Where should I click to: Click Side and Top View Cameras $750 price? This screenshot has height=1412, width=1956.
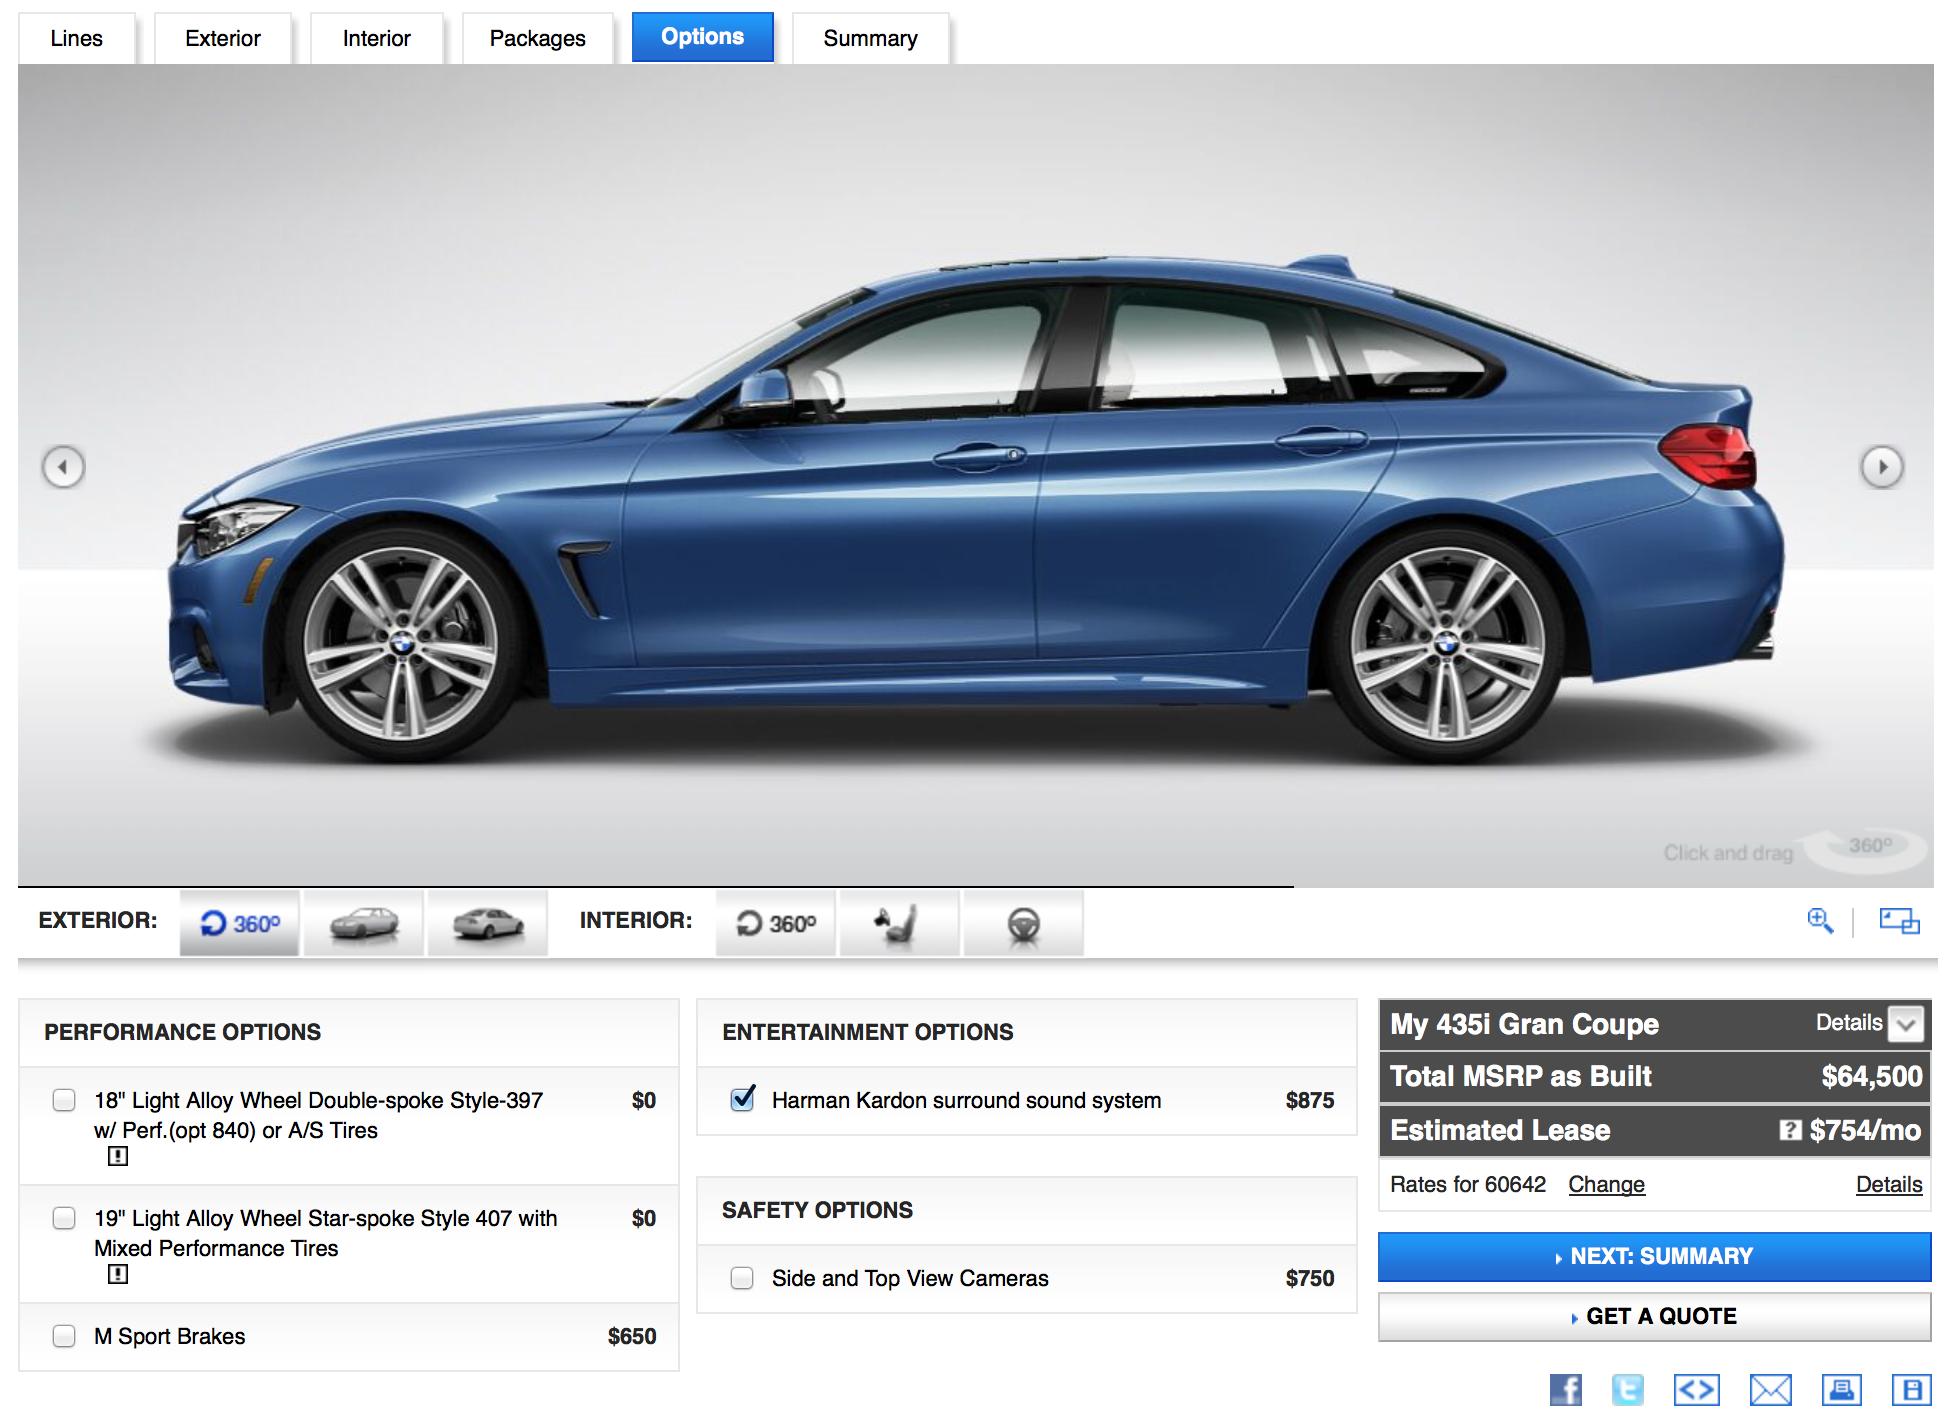click(x=1310, y=1279)
